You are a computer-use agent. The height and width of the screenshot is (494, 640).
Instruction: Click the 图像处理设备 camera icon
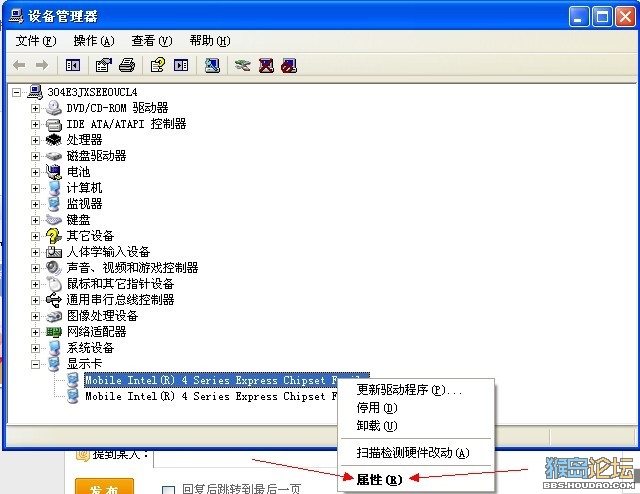53,316
